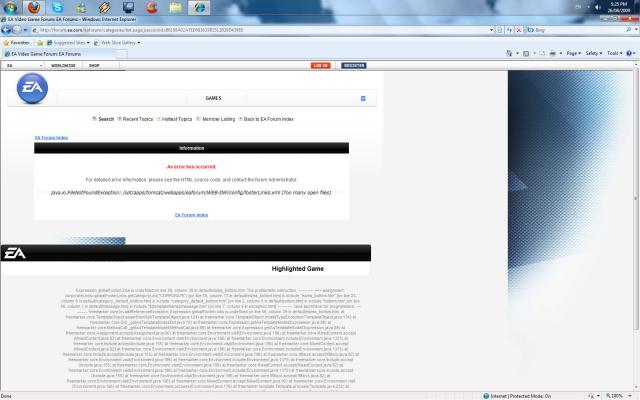
Task: Open the Safety menu
Action: point(593,53)
